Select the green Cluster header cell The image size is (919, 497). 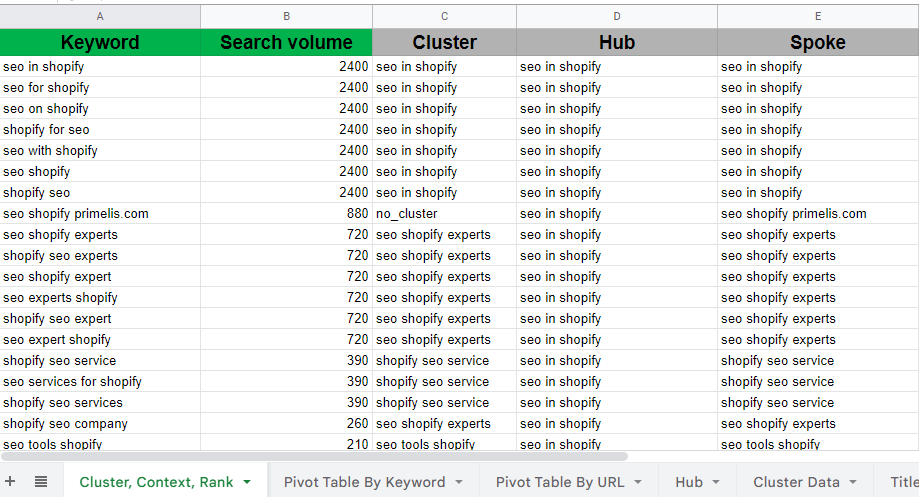444,42
